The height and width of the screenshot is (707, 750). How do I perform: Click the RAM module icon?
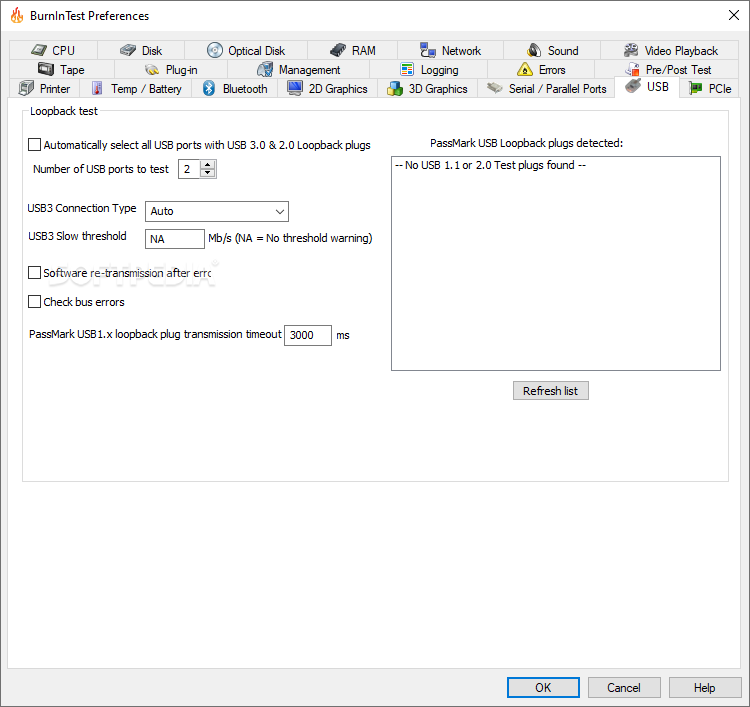[338, 50]
